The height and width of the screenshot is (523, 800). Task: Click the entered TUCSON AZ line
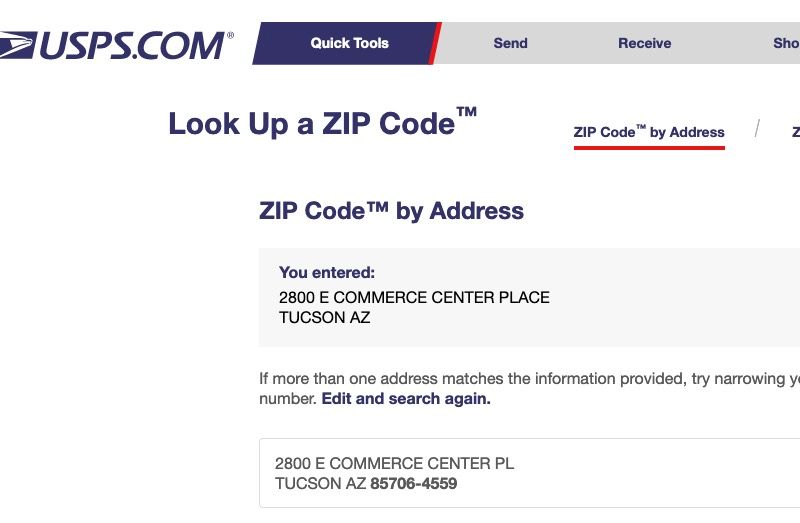click(x=324, y=317)
